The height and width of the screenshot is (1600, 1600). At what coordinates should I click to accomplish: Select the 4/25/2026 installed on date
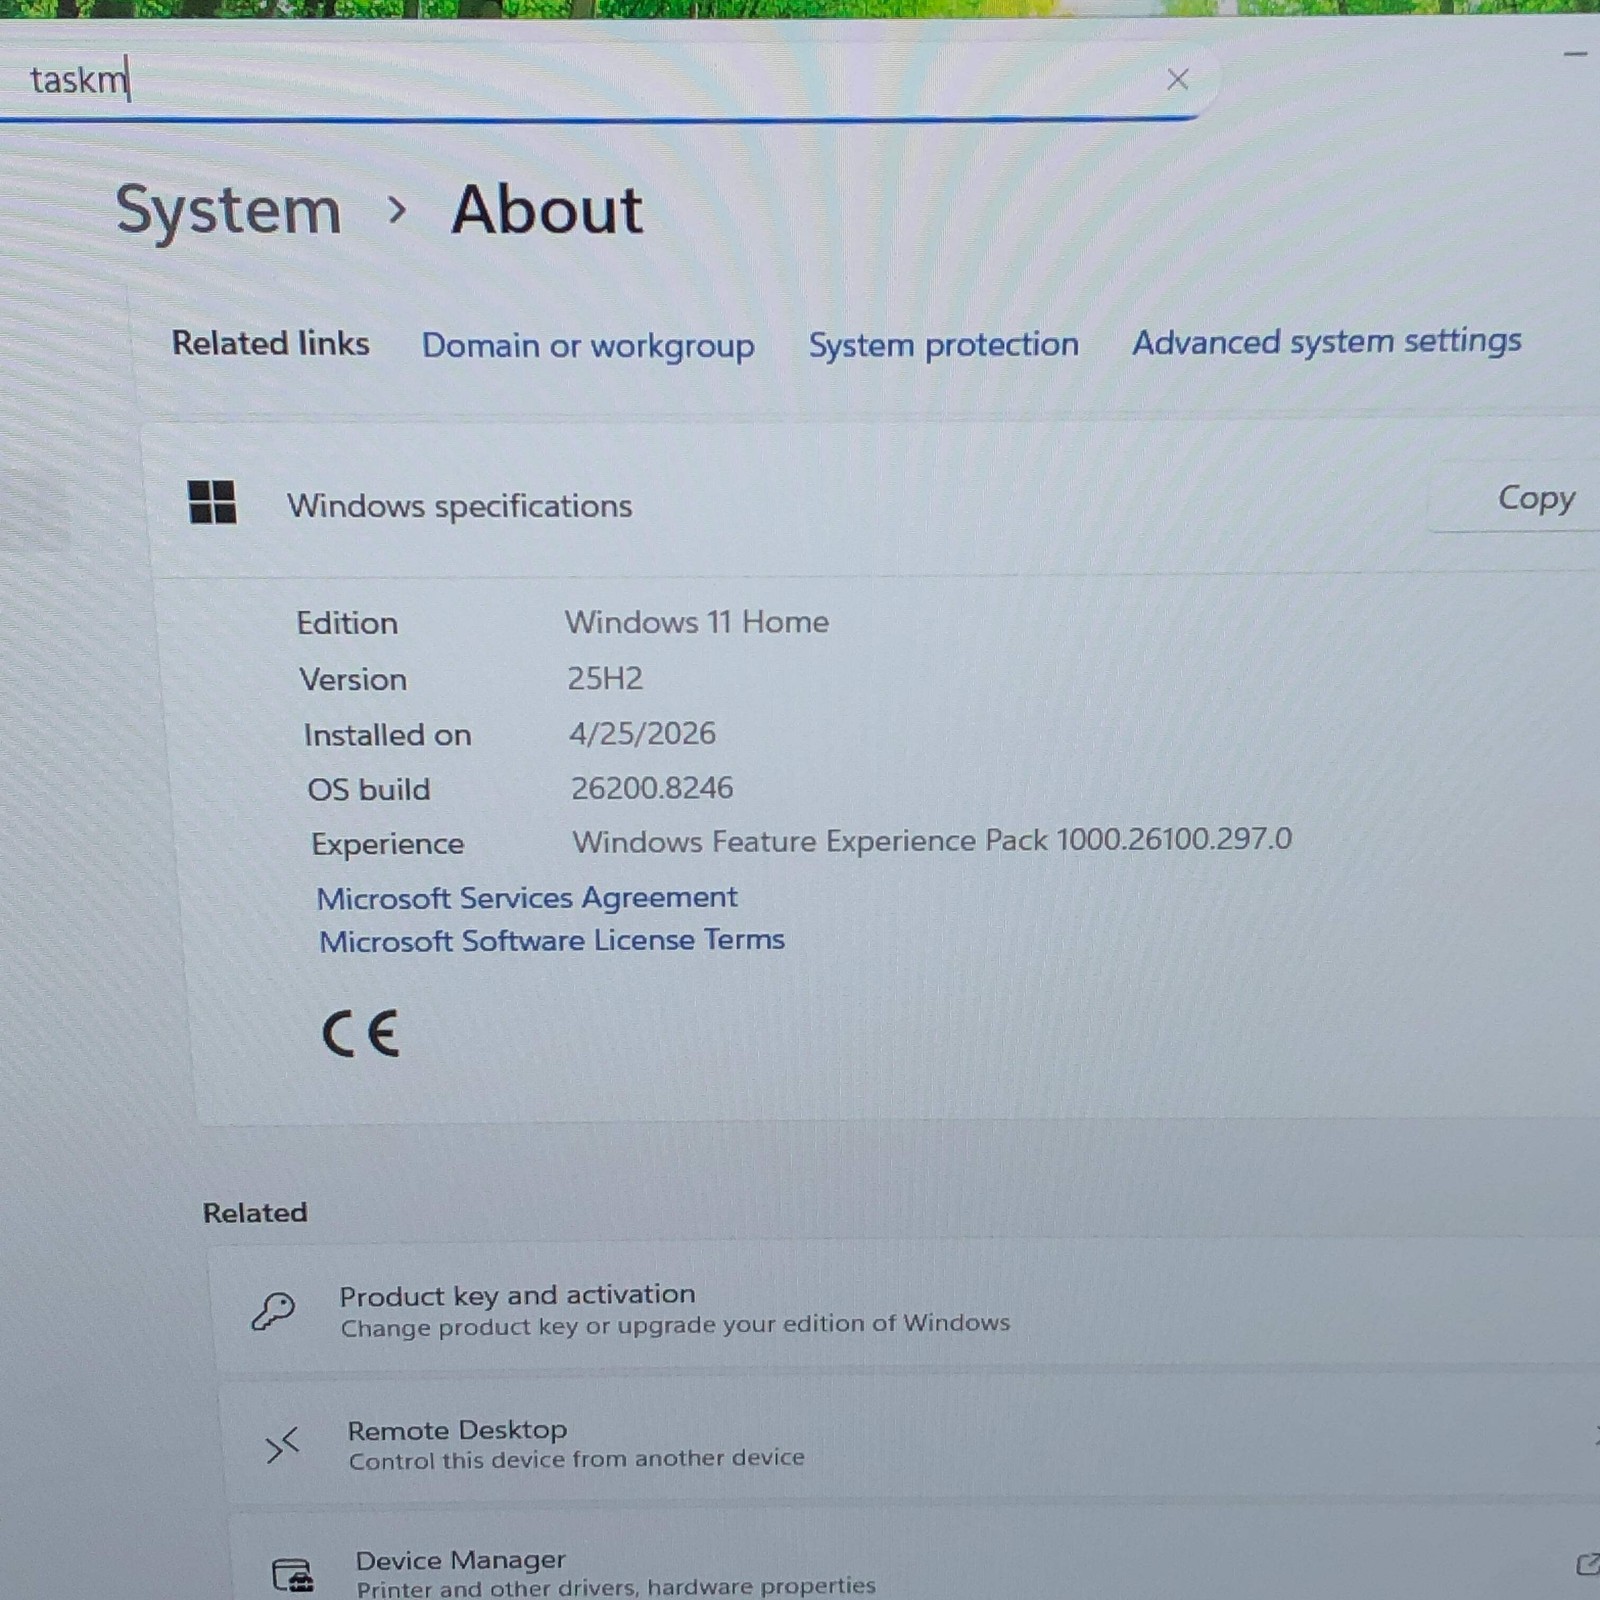pyautogui.click(x=642, y=733)
